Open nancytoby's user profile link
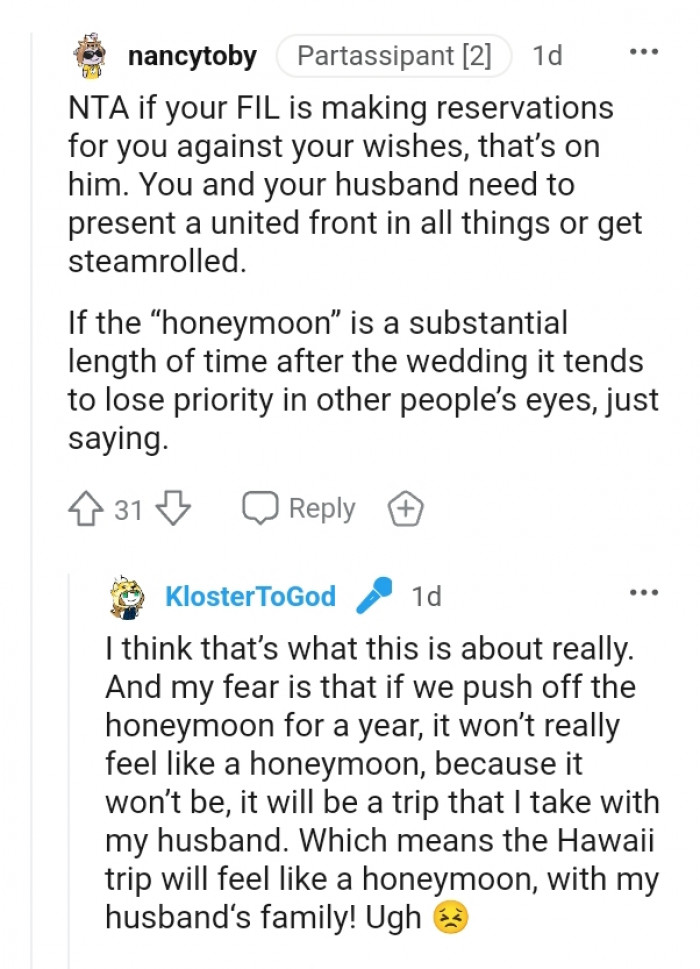Image resolution: width=700 pixels, height=969 pixels. [x=192, y=57]
